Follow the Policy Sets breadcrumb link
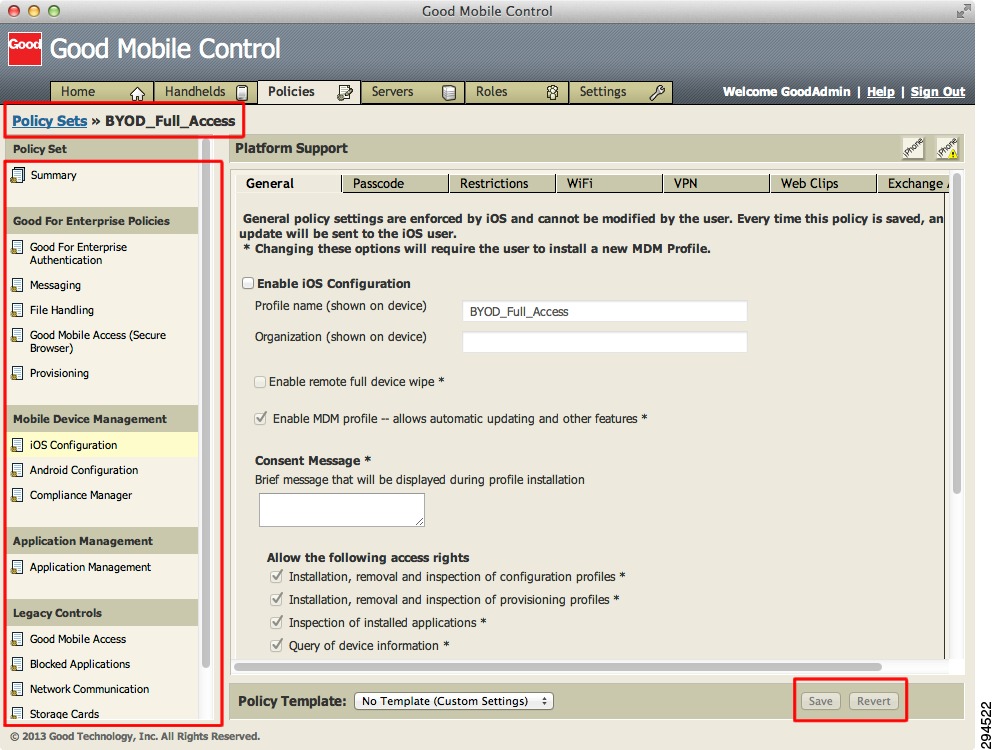This screenshot has width=992, height=750. pos(49,121)
